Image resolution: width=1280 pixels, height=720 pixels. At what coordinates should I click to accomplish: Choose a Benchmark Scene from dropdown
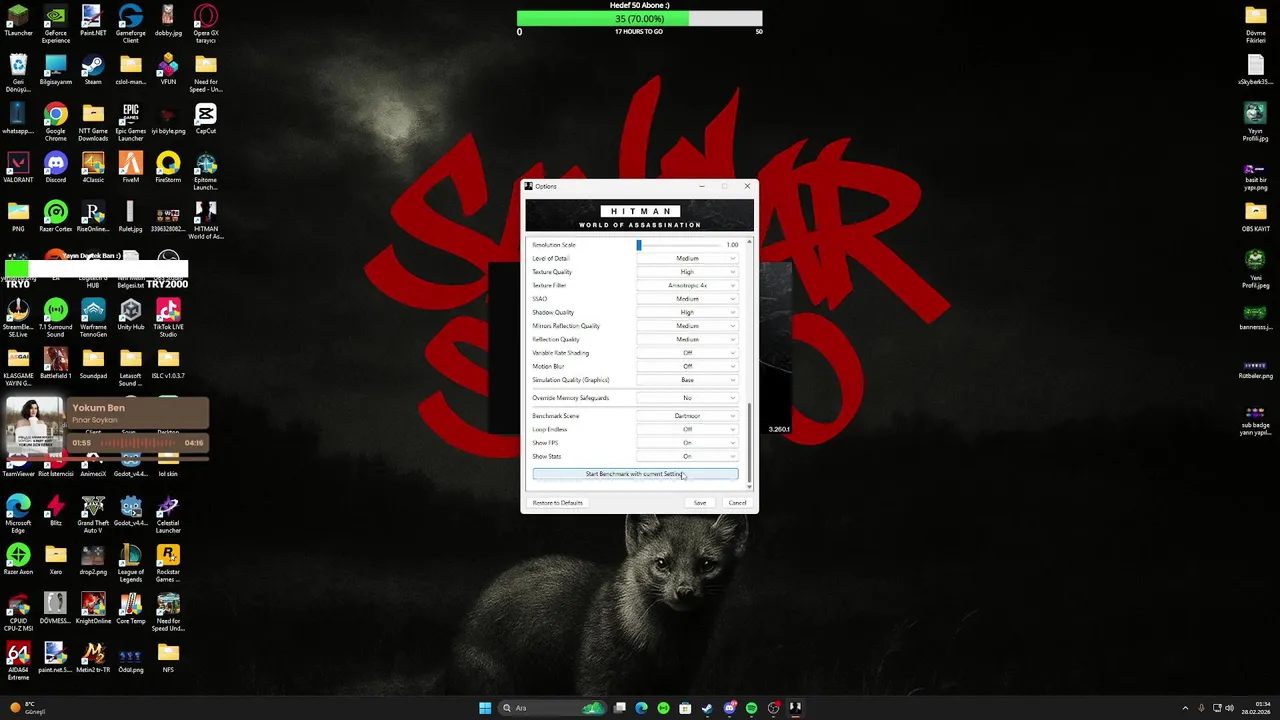[687, 416]
